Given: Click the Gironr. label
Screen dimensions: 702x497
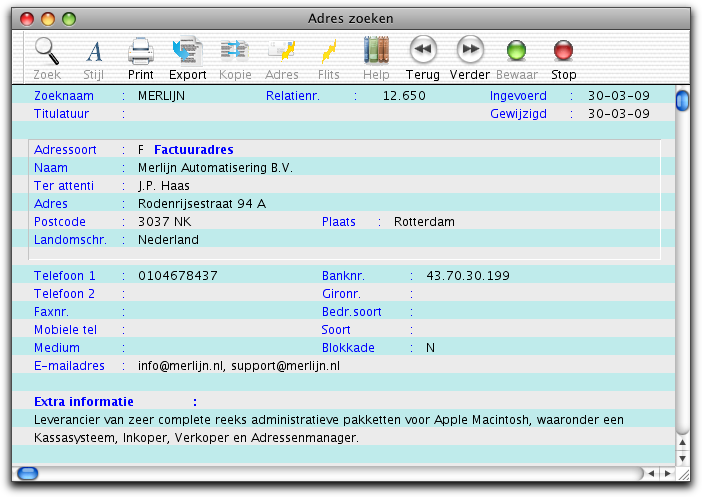Looking at the screenshot, I should (x=341, y=294).
